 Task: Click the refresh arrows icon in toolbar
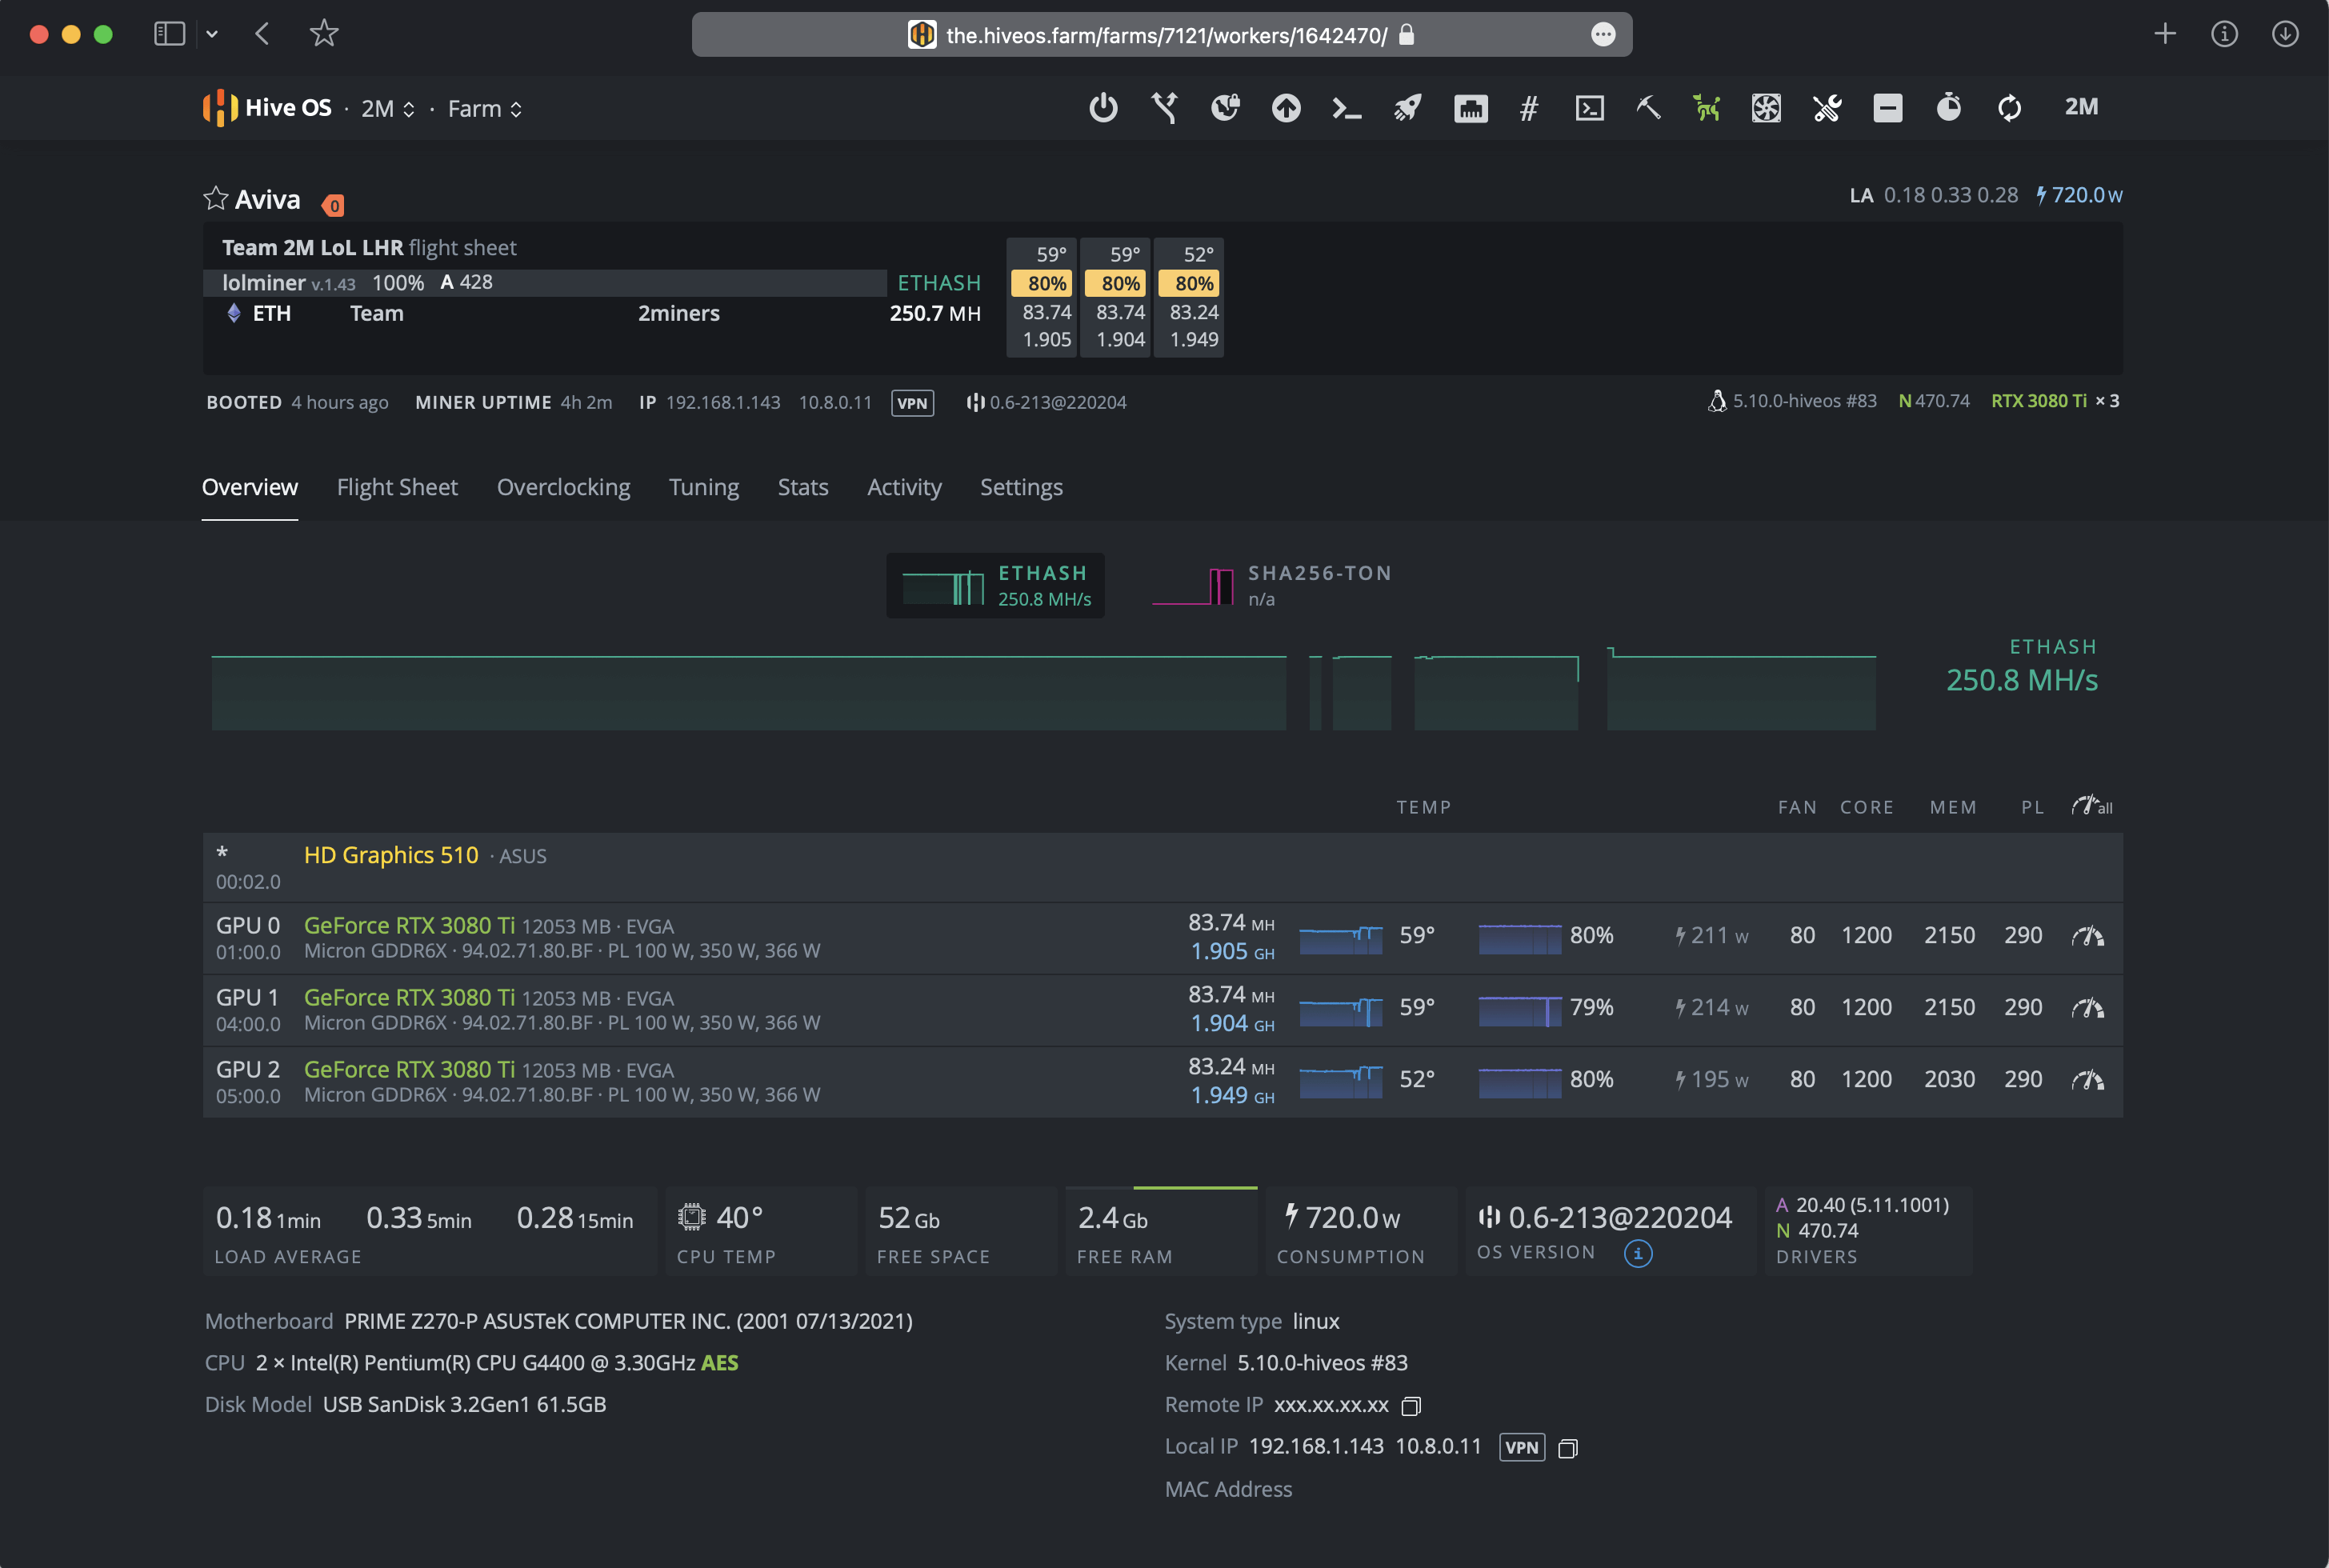2009,107
